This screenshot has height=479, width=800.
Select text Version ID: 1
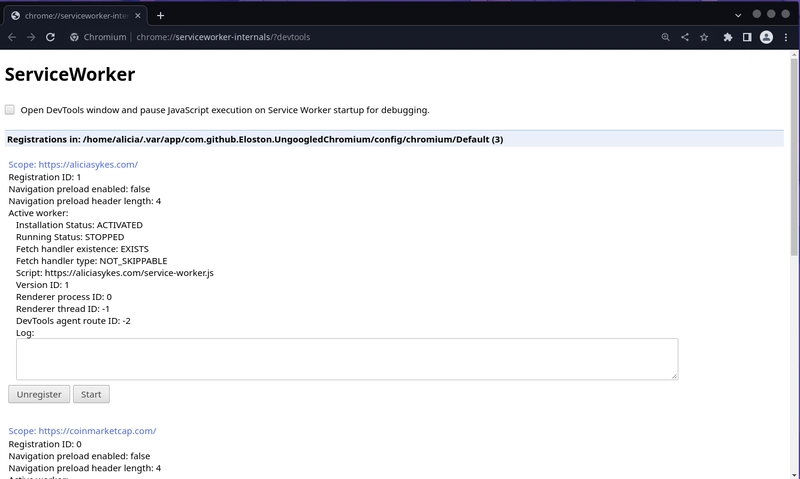(x=42, y=285)
